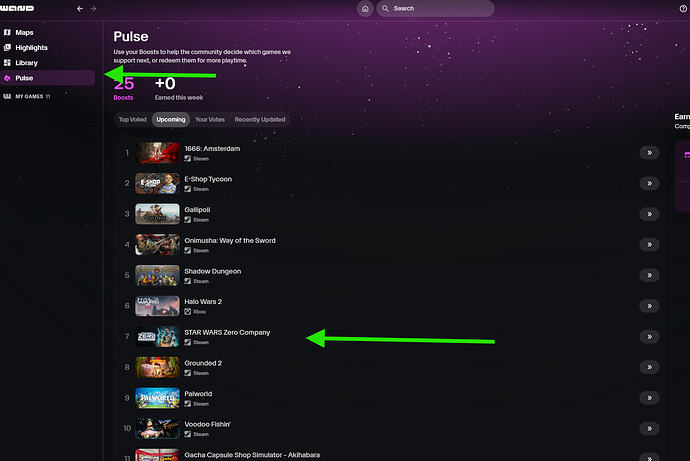The image size is (690, 461).
Task: Select Pulse in the sidebar
Action: pyautogui.click(x=48, y=78)
